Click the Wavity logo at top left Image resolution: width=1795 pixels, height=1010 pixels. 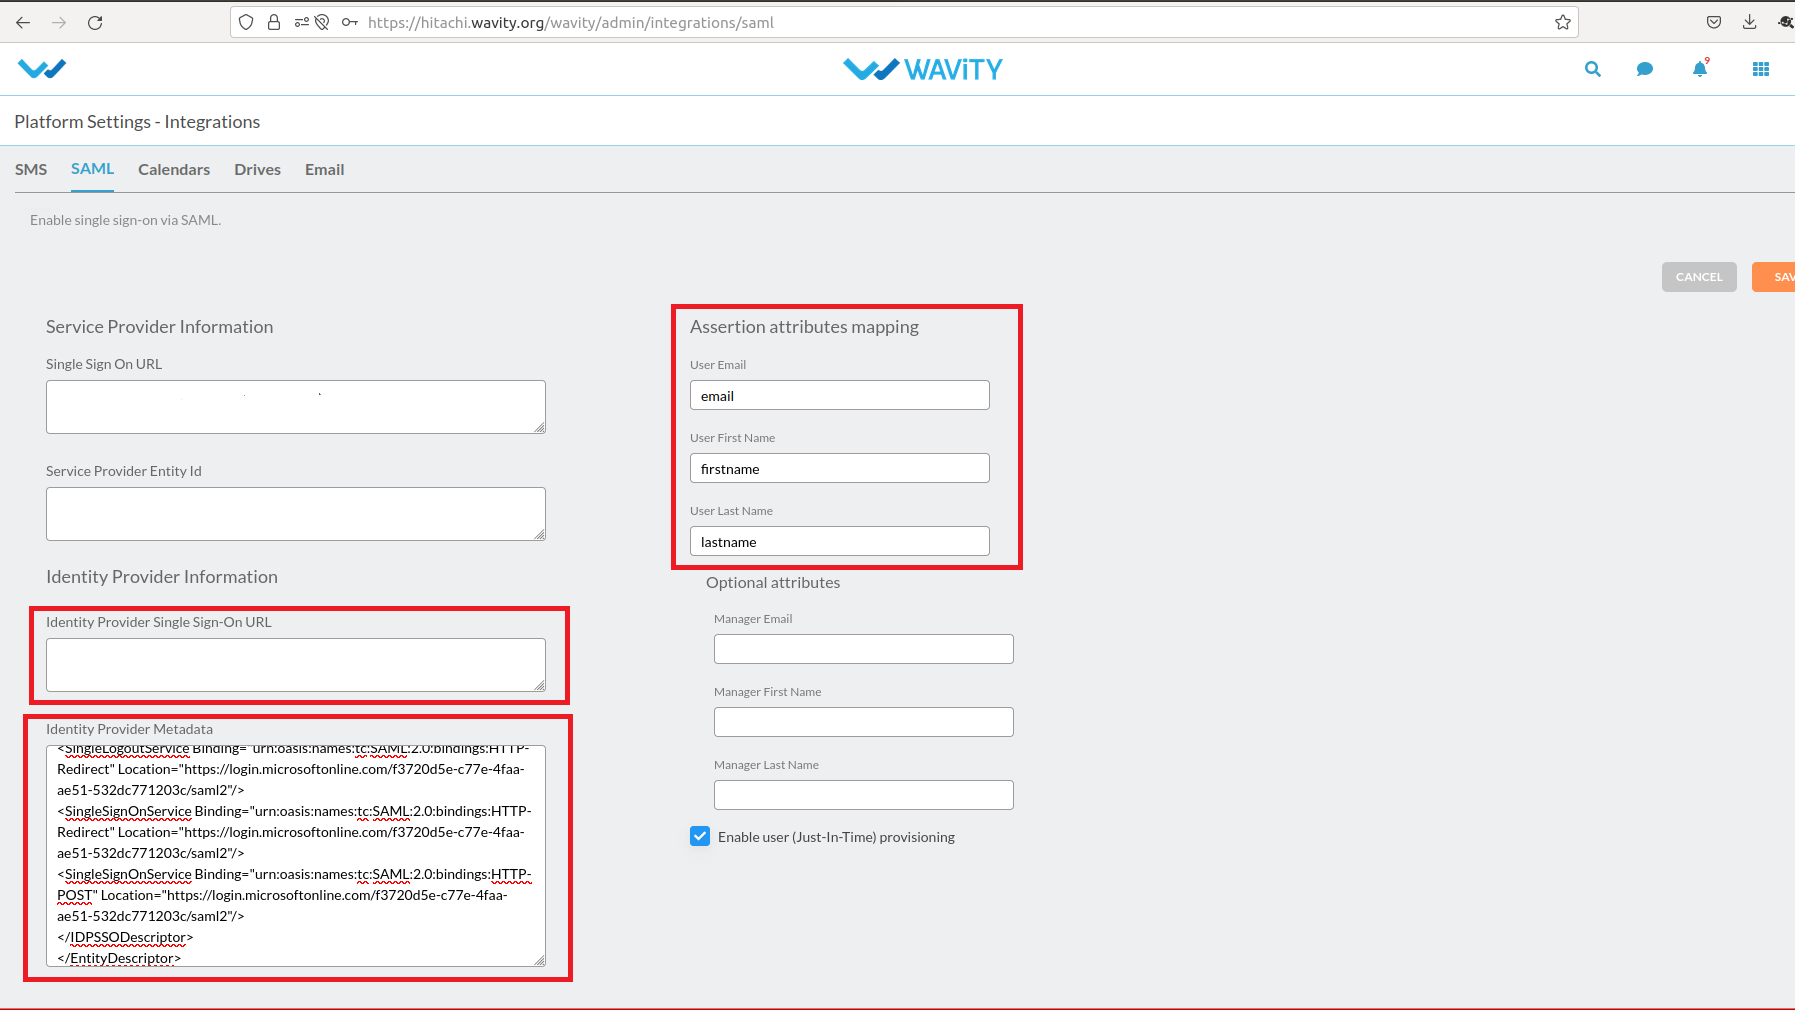pyautogui.click(x=42, y=69)
